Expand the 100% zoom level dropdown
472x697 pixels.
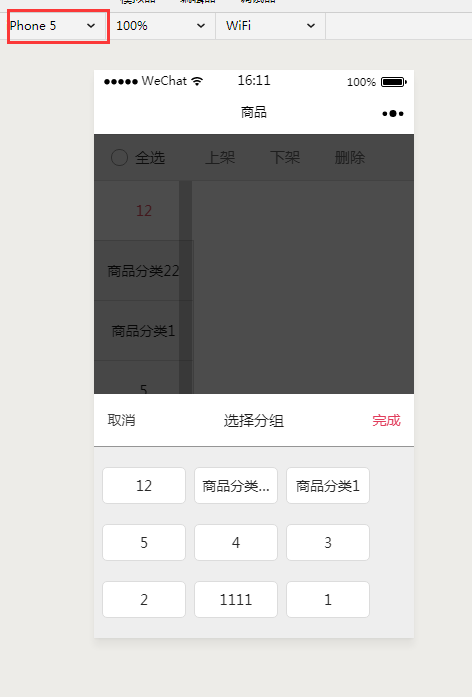161,26
